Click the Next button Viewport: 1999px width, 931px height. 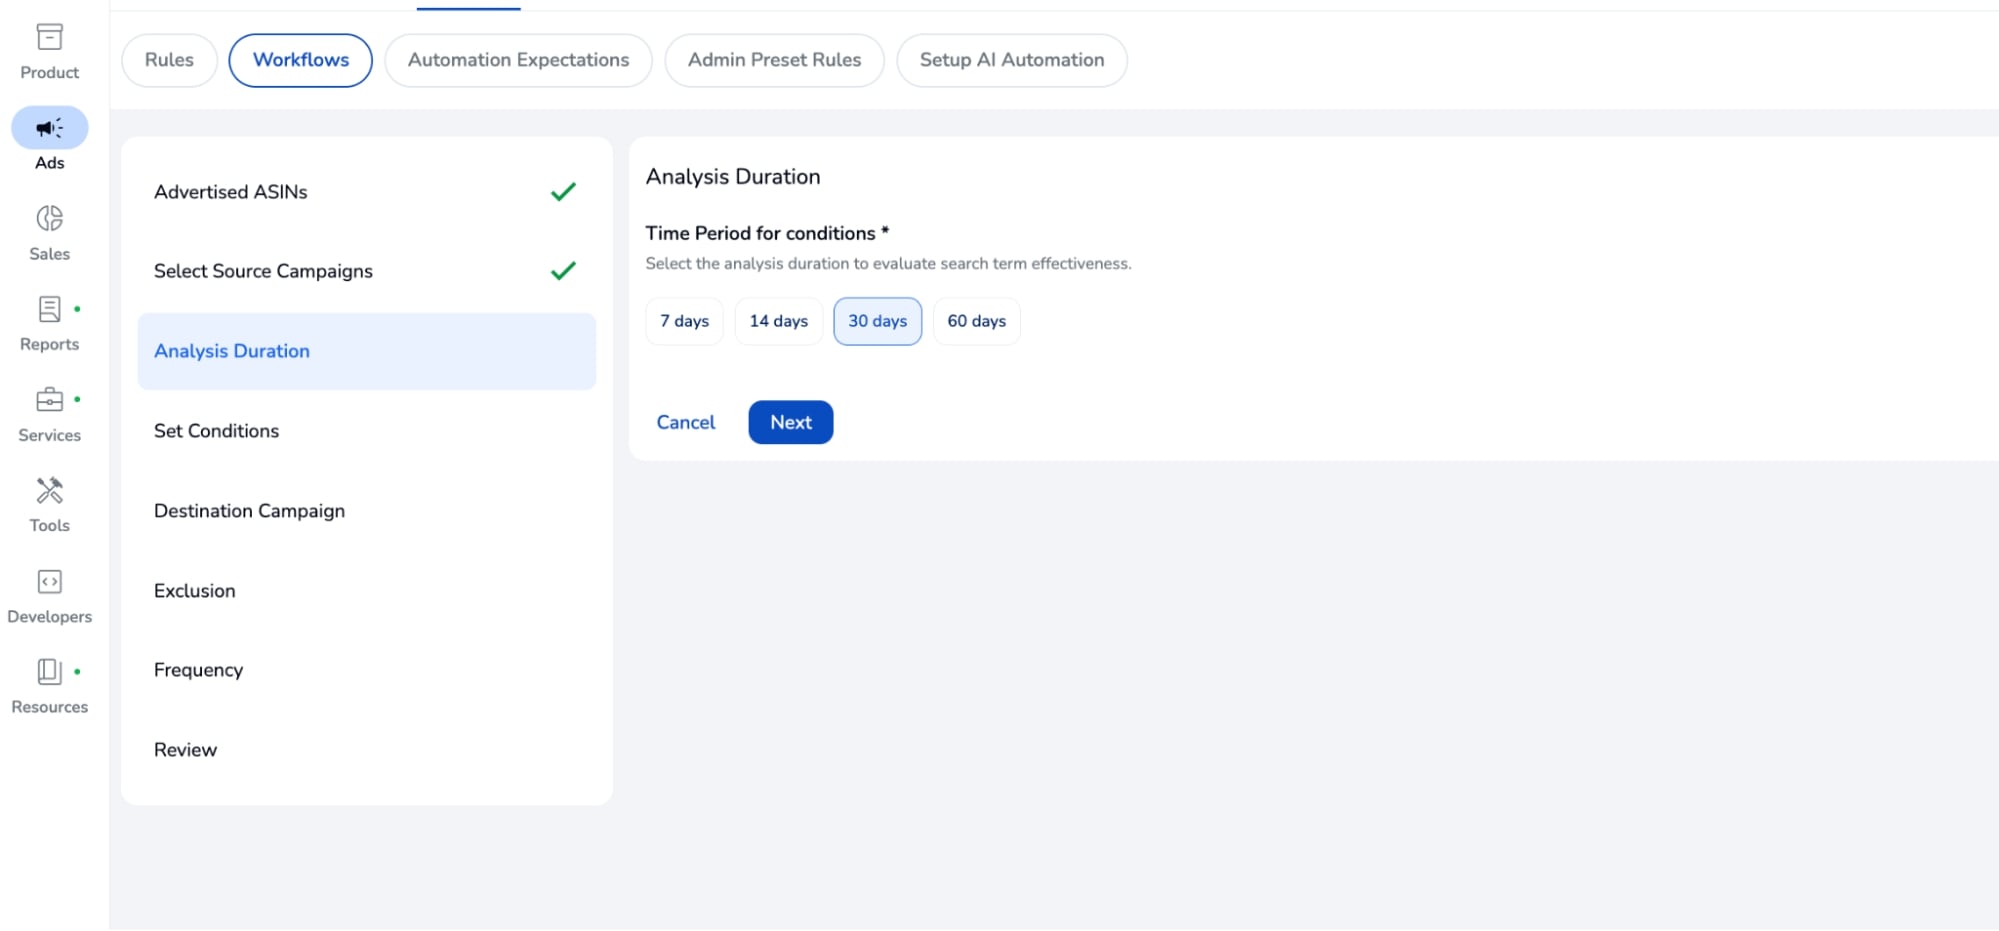pyautogui.click(x=790, y=422)
